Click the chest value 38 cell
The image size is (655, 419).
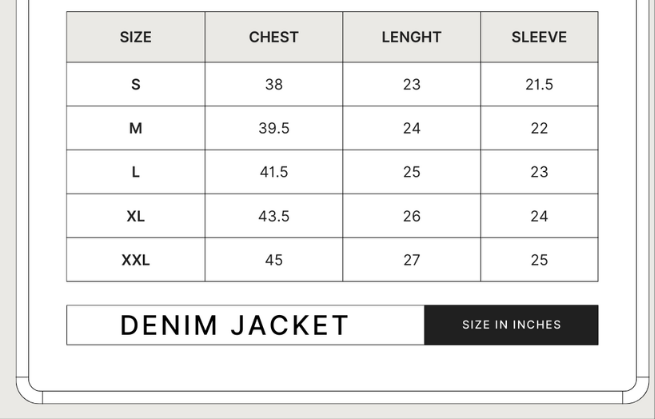274,84
